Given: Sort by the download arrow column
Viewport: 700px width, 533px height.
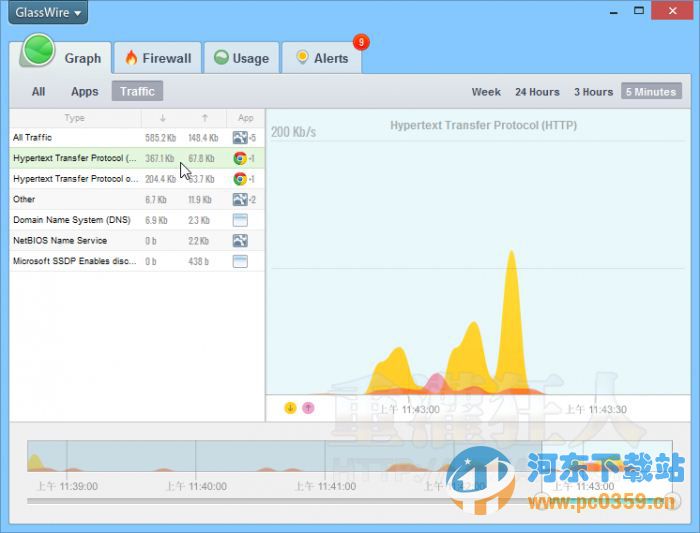Looking at the screenshot, I should pyautogui.click(x=162, y=118).
